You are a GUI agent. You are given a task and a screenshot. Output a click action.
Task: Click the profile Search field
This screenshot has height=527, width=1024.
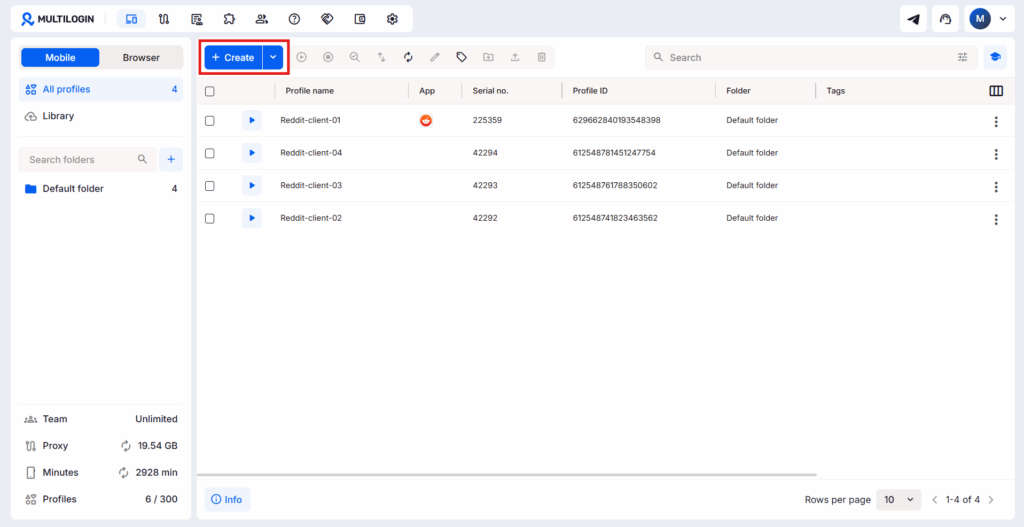[811, 57]
